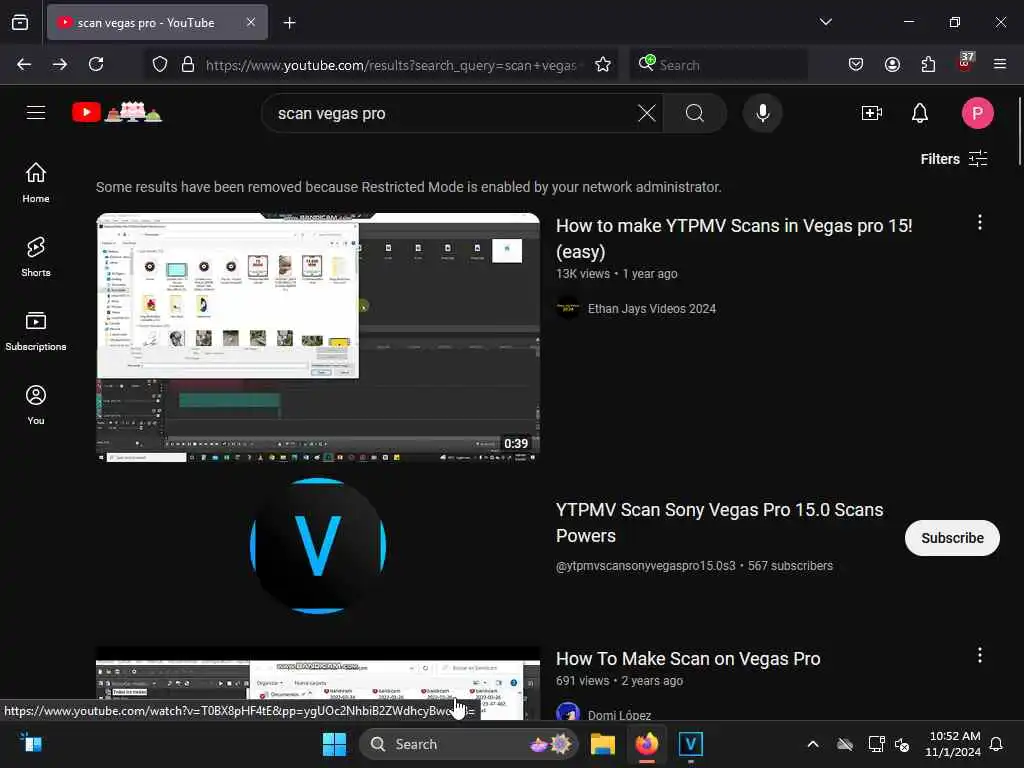Open the taskbar clock and date
Screen dimensions: 1024x768
(952, 744)
